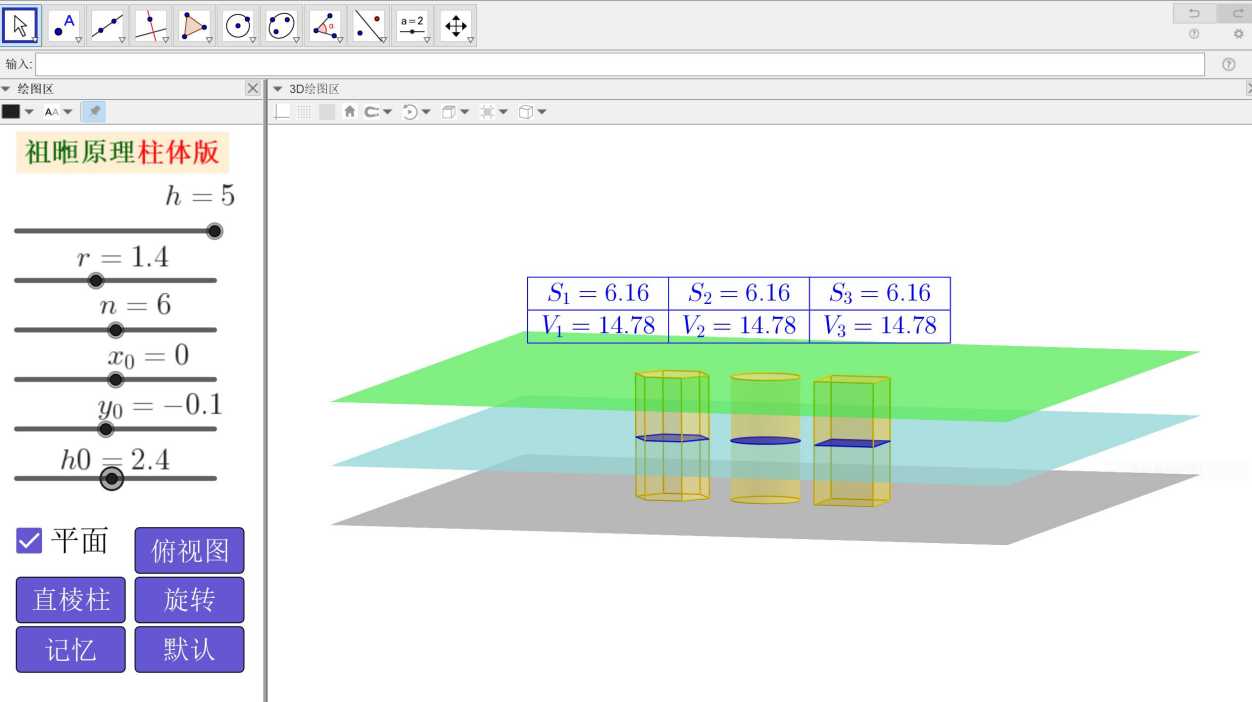Click into the 输入 input field
1252x702 pixels.
pyautogui.click(x=620, y=64)
